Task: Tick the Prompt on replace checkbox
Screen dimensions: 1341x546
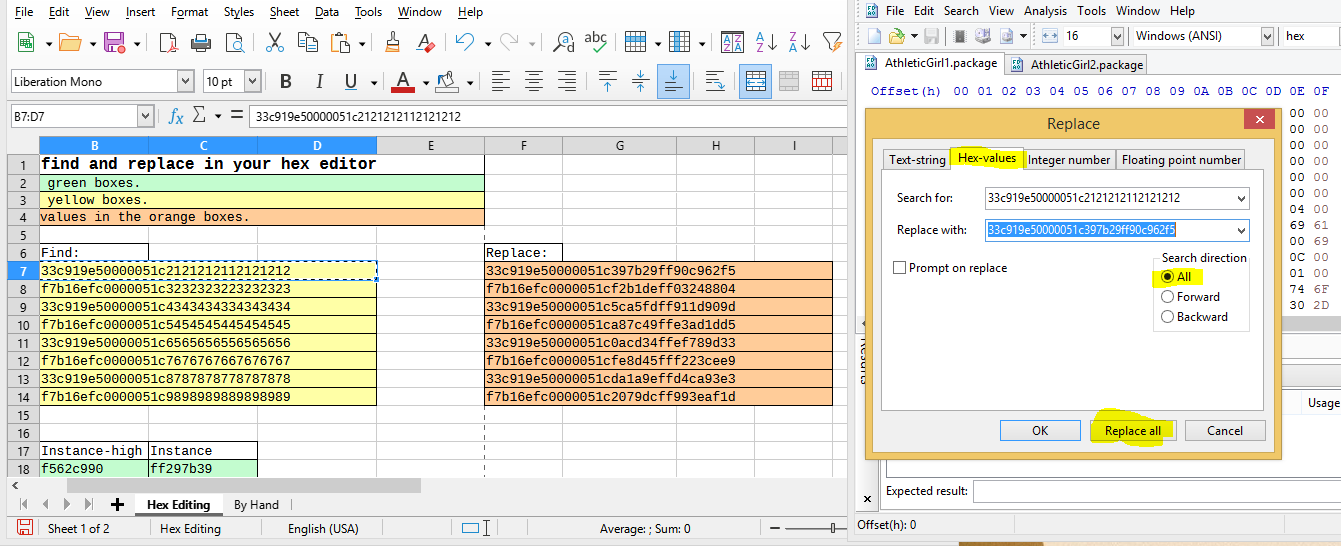Action: [900, 268]
